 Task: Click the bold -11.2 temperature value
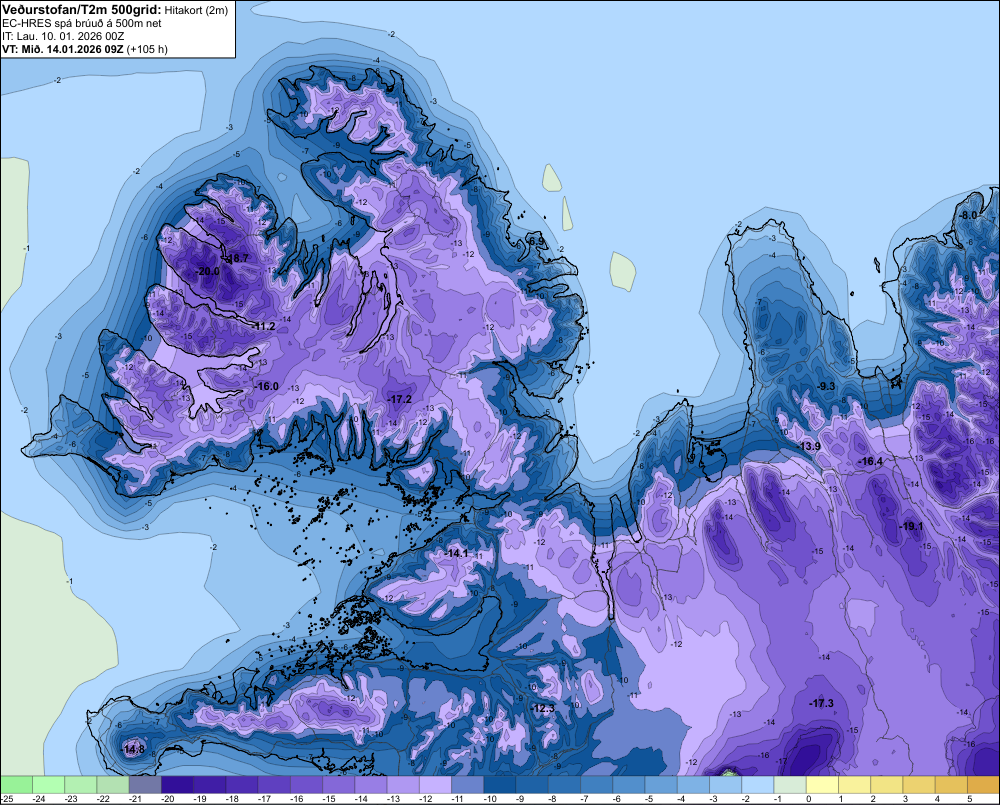[x=264, y=327]
